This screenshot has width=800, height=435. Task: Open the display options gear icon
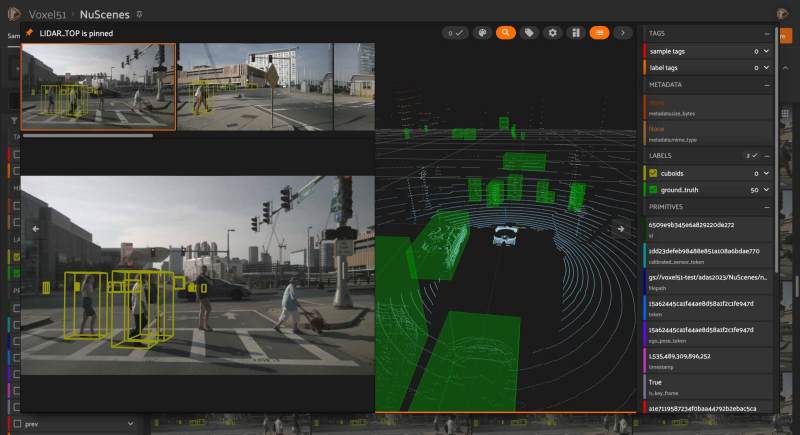[553, 33]
